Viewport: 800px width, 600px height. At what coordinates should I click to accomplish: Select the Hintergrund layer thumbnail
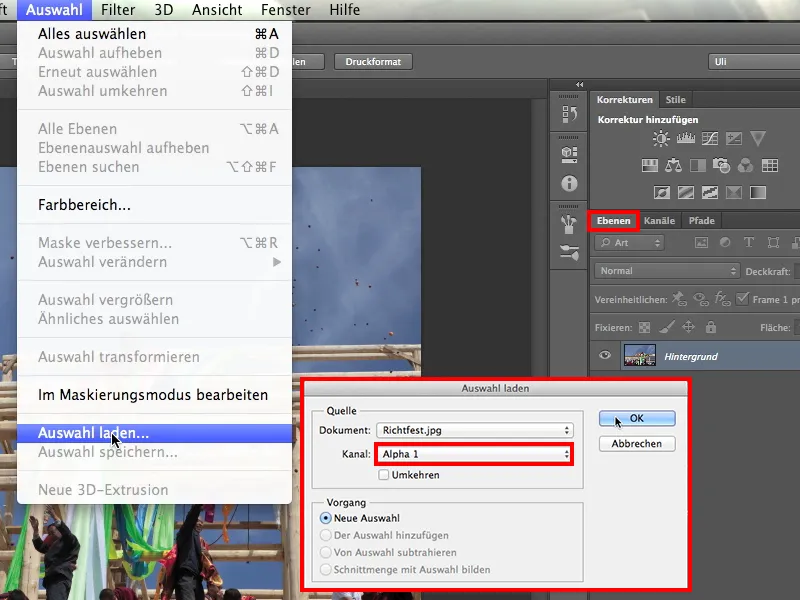[640, 356]
